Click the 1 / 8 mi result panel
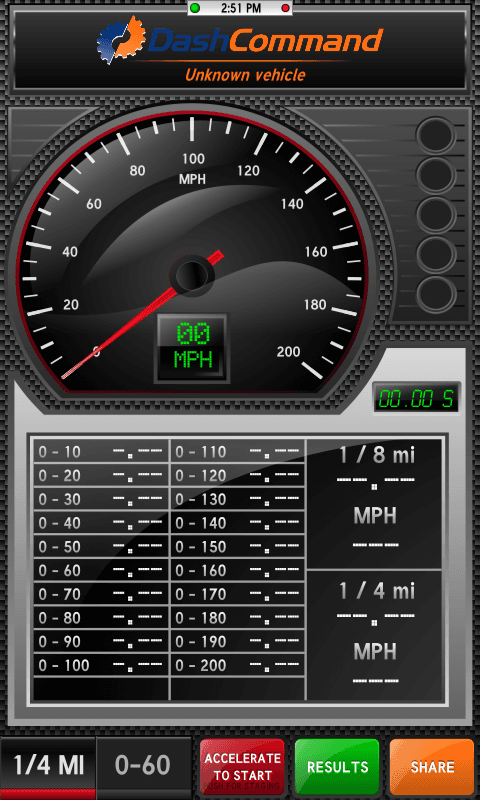The image size is (480, 800). [x=375, y=504]
